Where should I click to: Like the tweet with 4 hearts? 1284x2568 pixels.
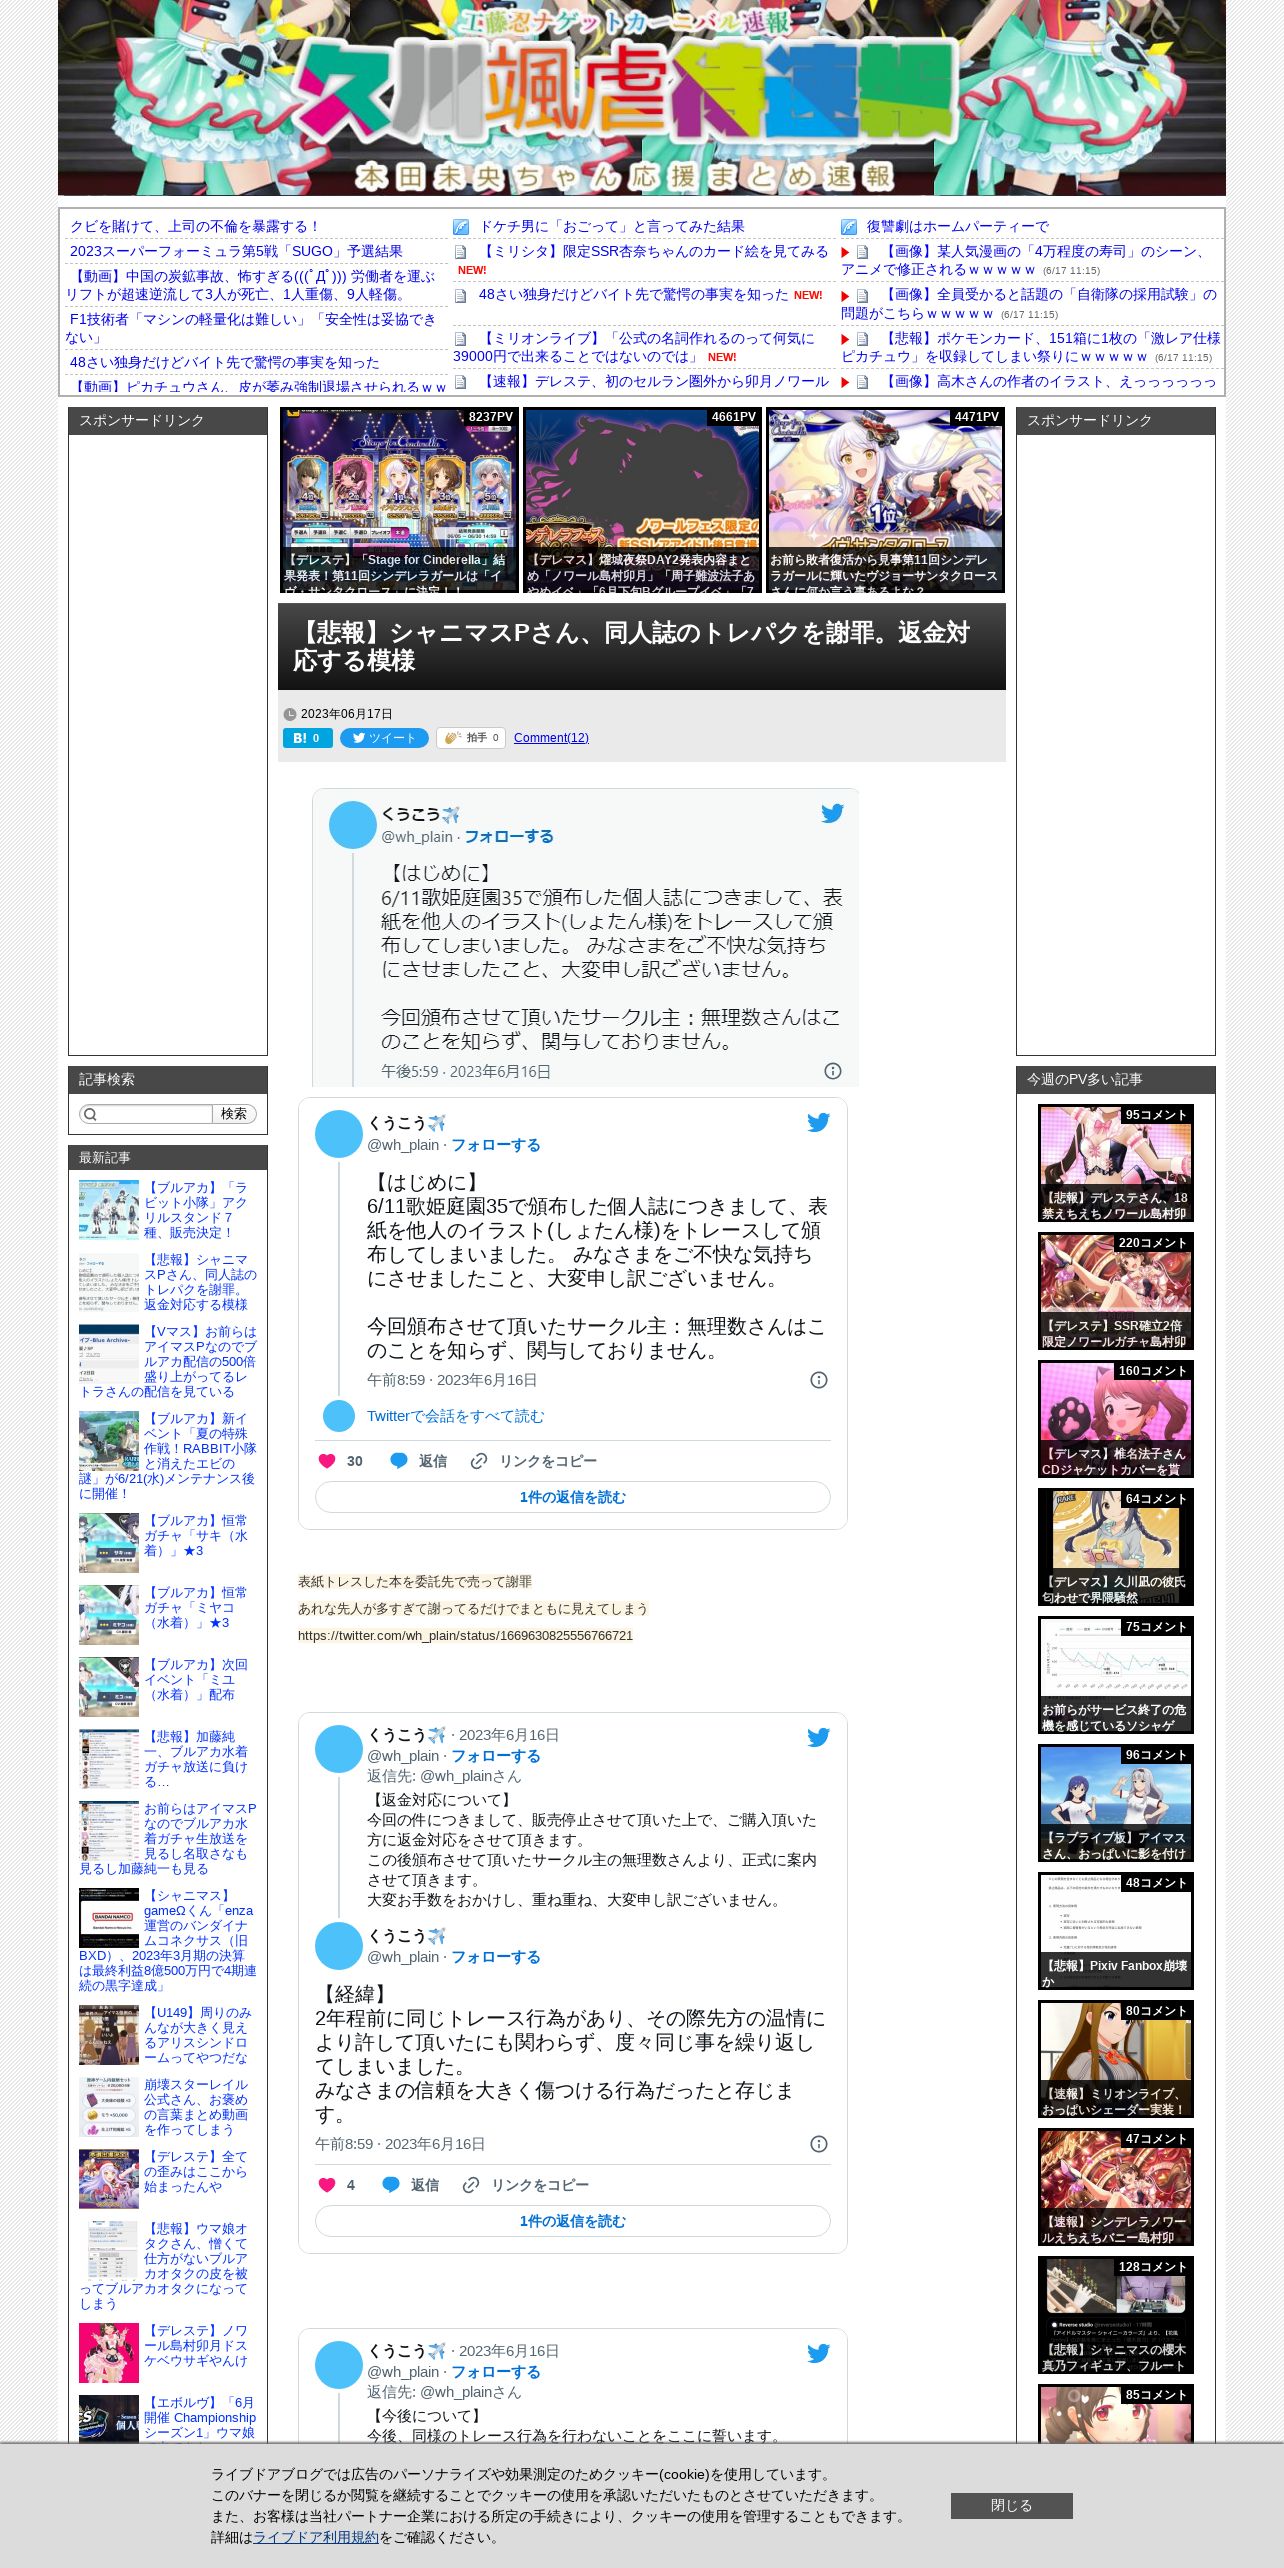tap(327, 2185)
